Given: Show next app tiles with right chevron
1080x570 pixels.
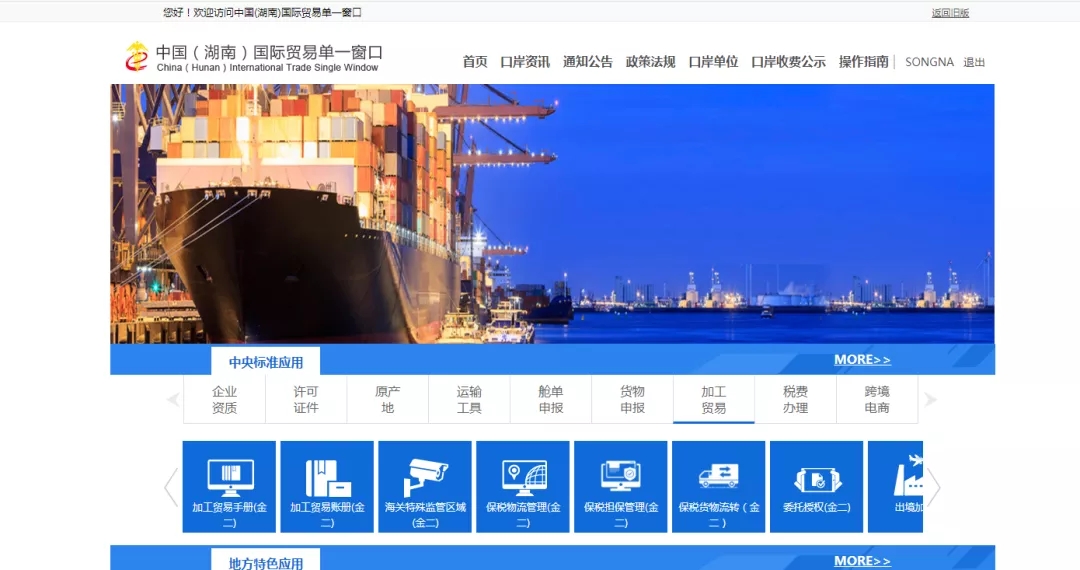Looking at the screenshot, I should 934,487.
